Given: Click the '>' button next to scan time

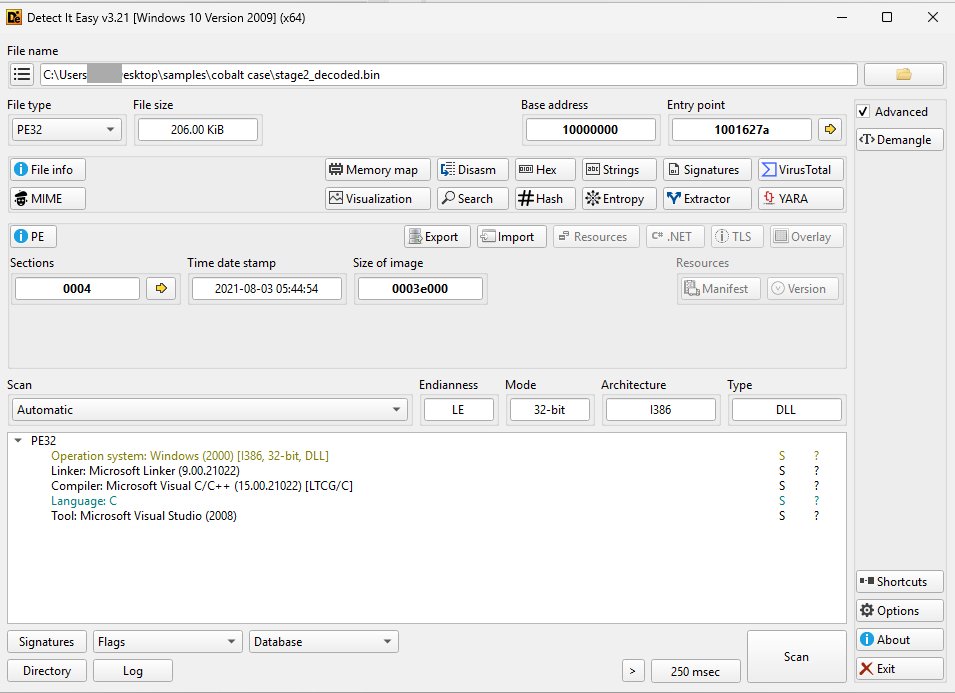Looking at the screenshot, I should [x=633, y=671].
